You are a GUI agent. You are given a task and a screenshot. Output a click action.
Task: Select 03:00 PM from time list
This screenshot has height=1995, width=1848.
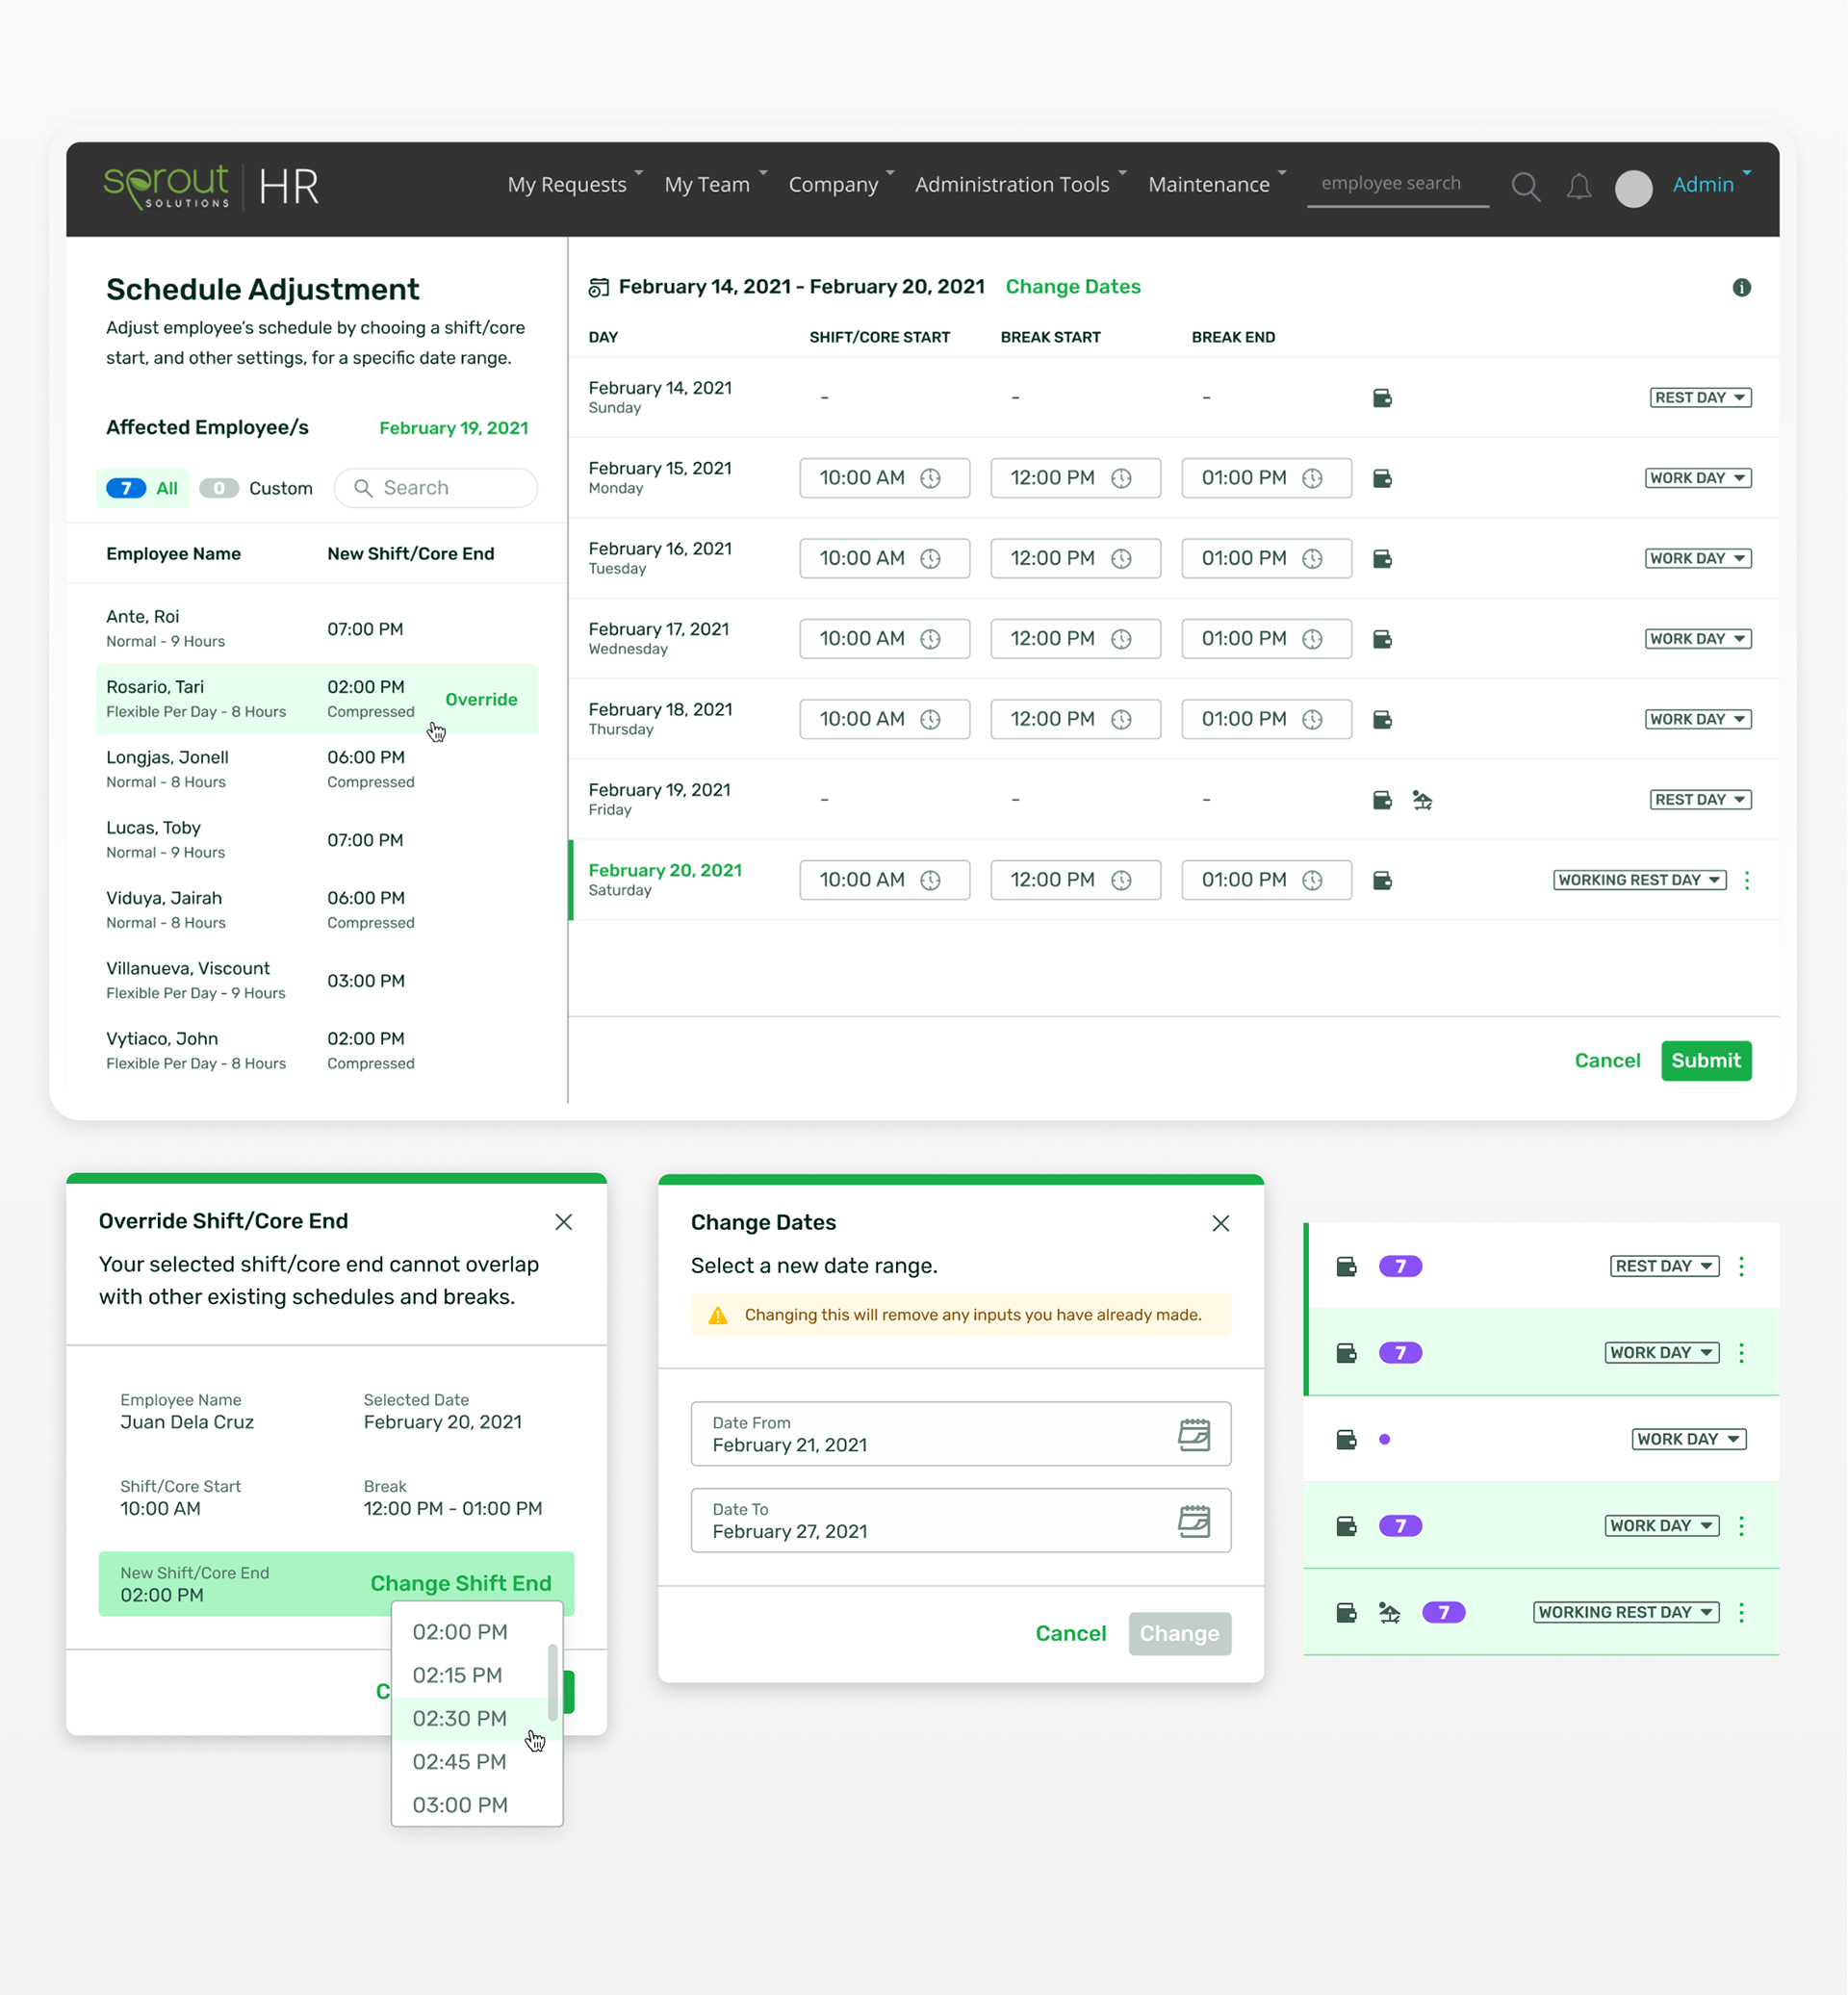pyautogui.click(x=470, y=1805)
